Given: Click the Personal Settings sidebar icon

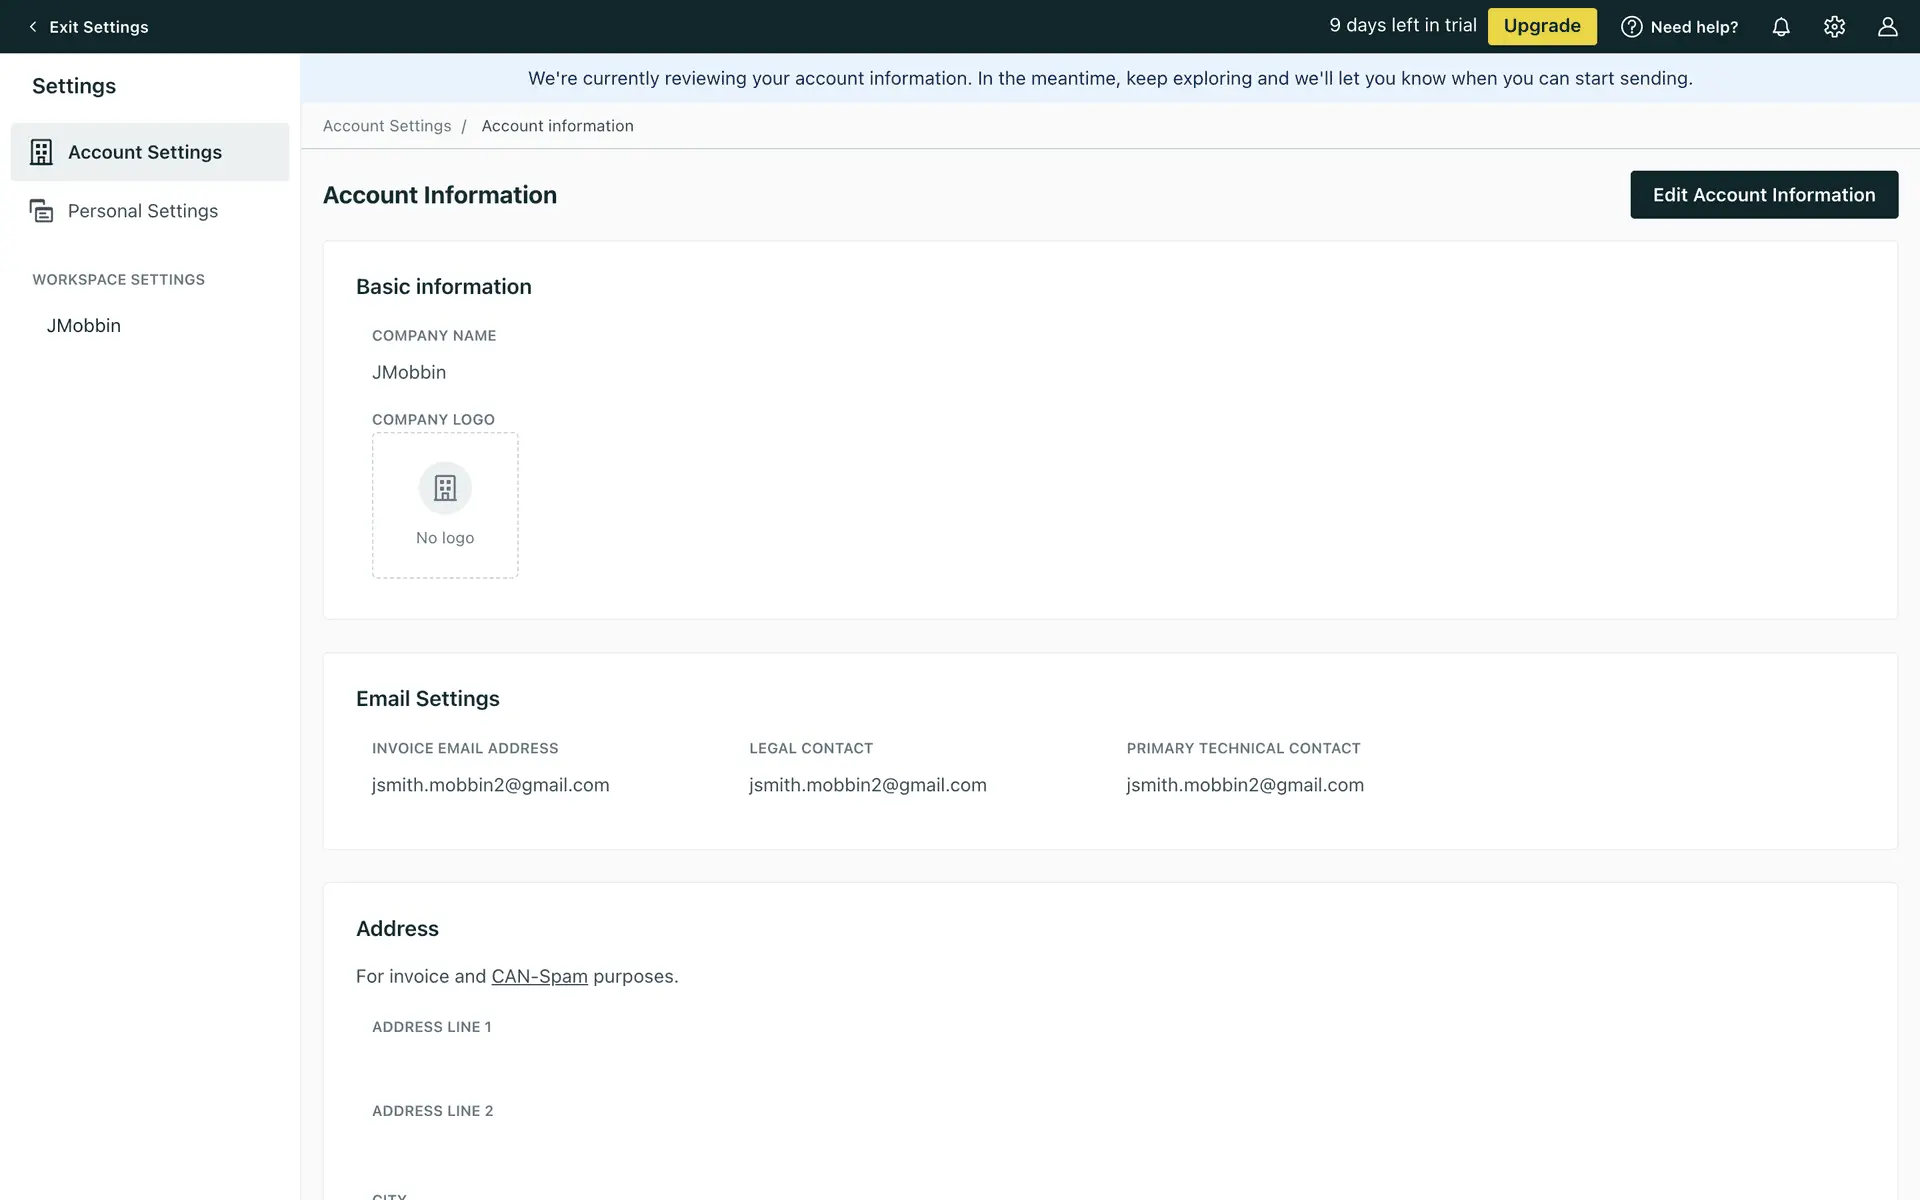Looking at the screenshot, I should point(41,211).
